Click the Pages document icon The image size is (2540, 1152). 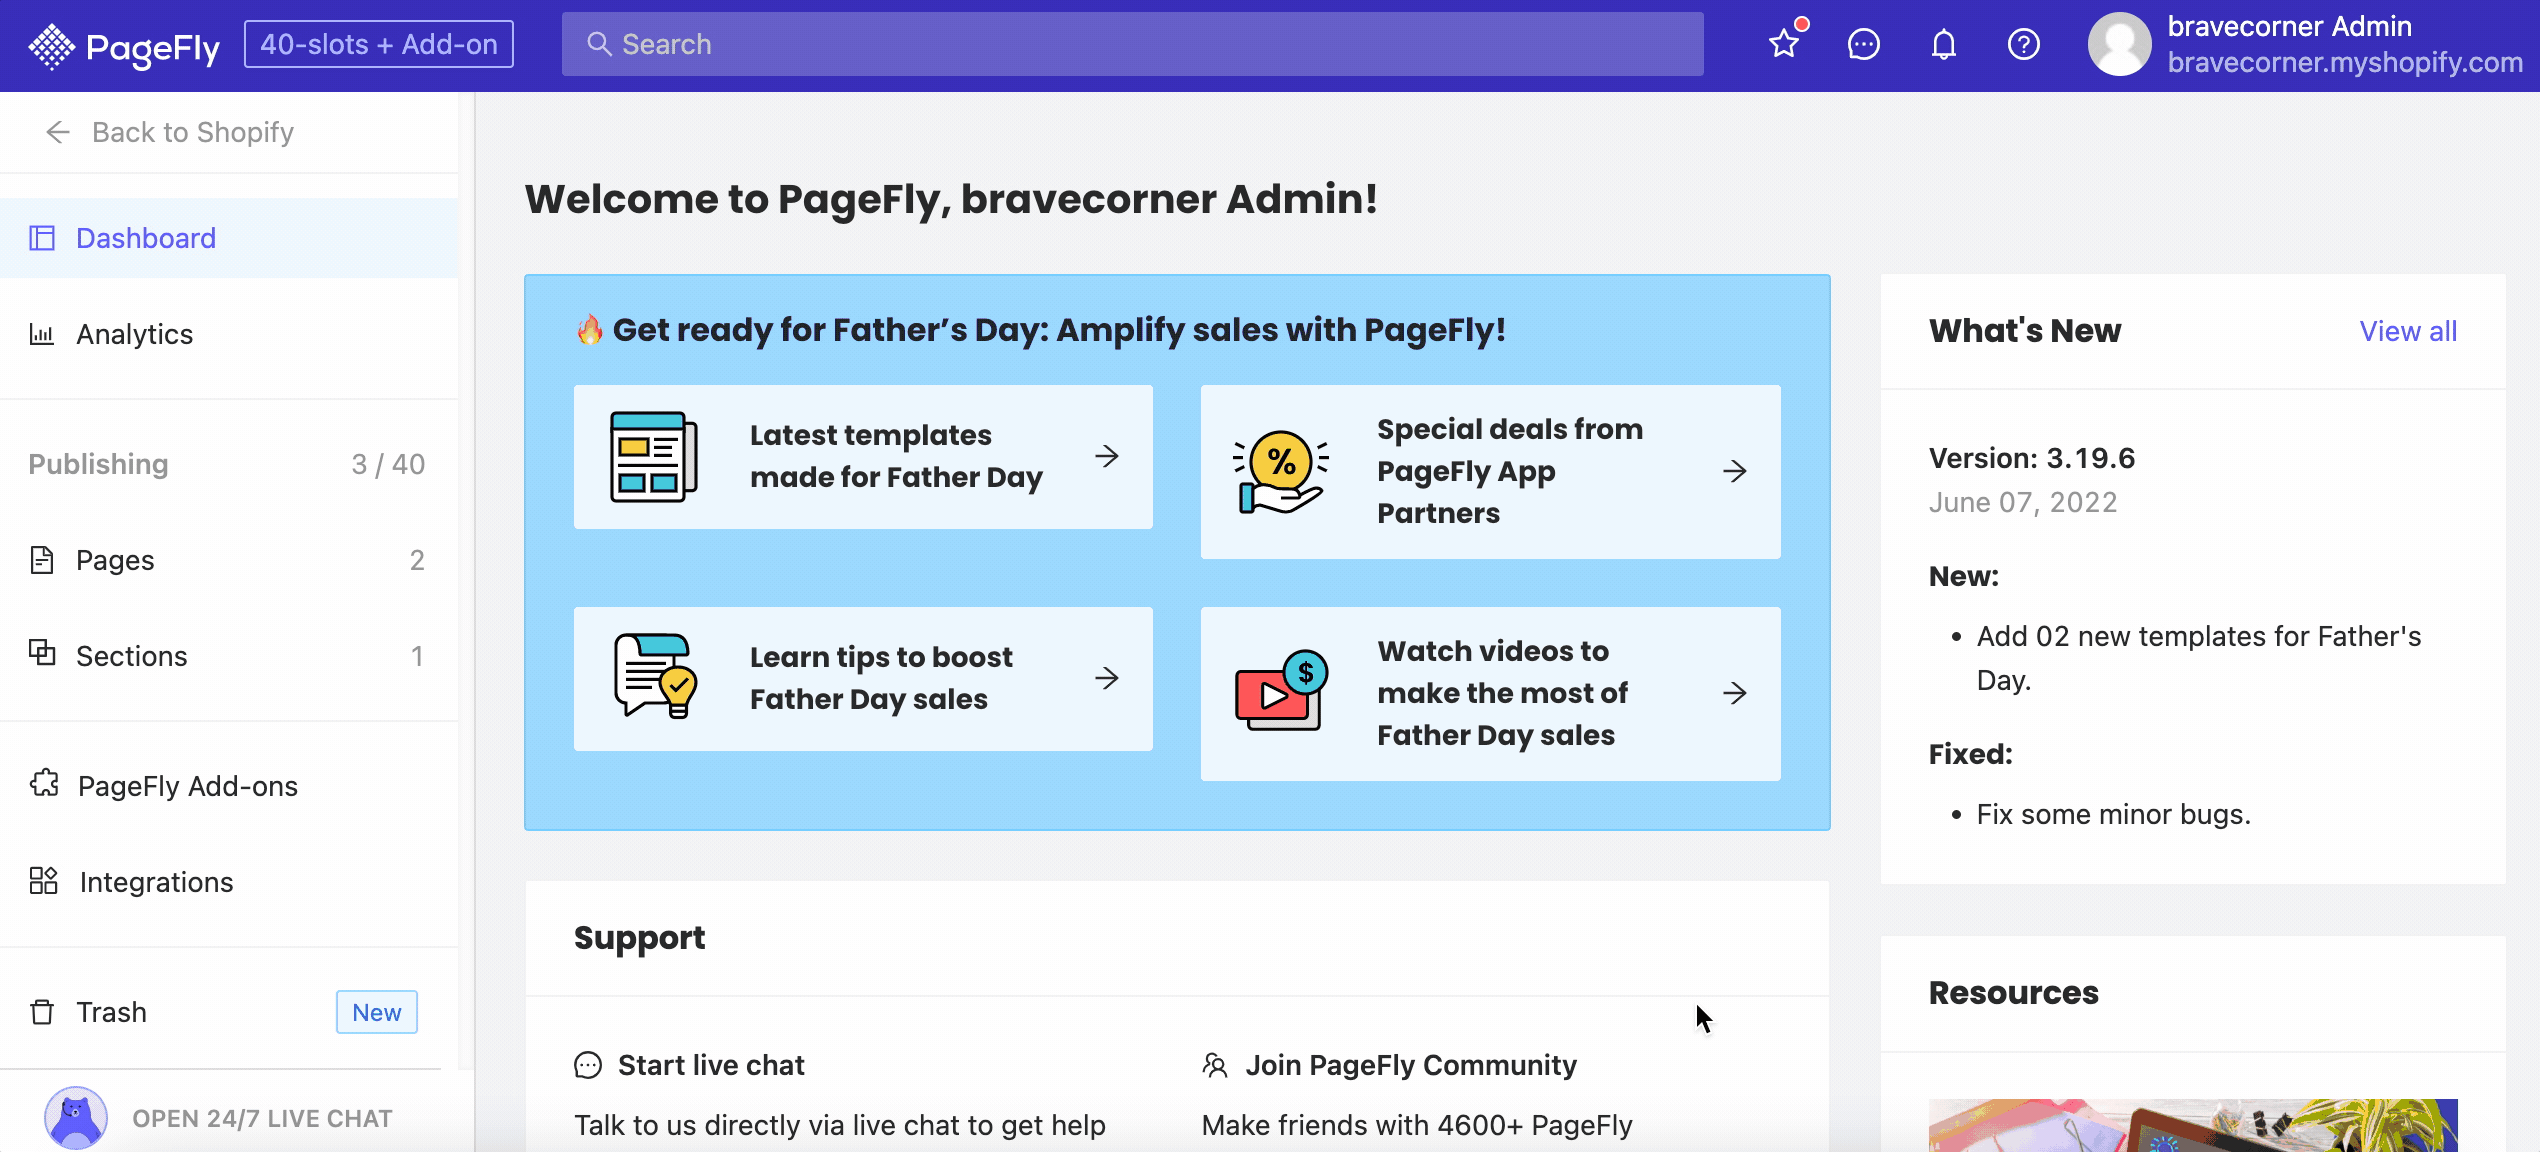[x=42, y=560]
